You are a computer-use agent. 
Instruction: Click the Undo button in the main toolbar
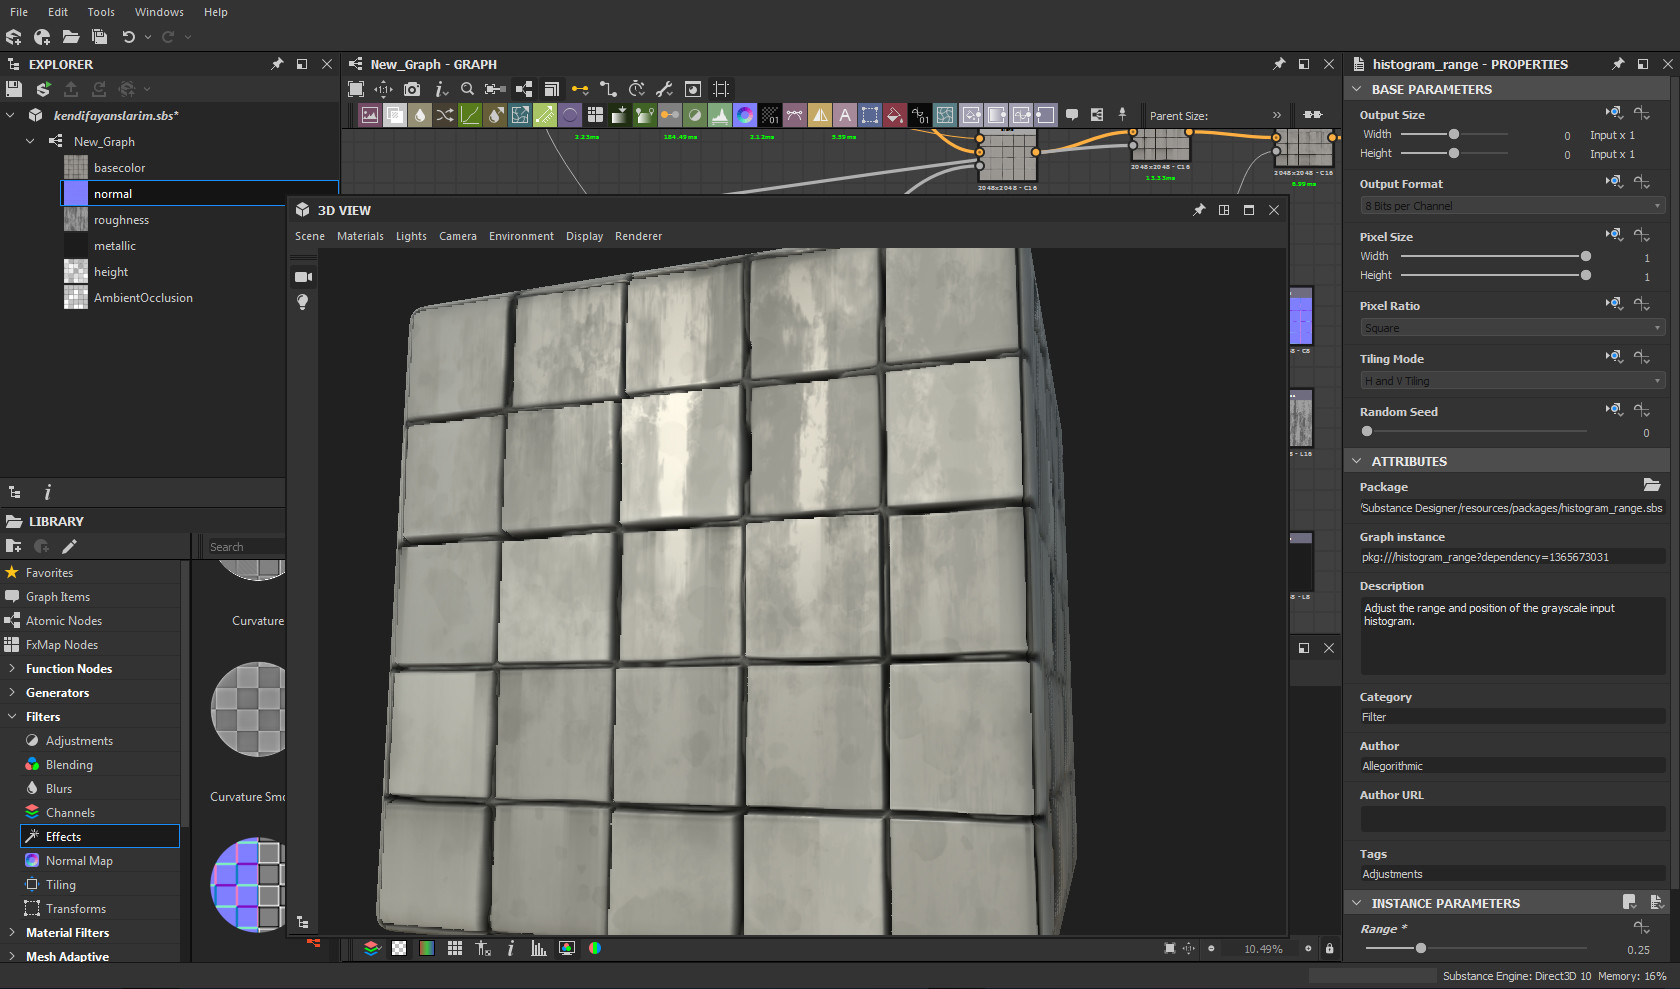[130, 37]
